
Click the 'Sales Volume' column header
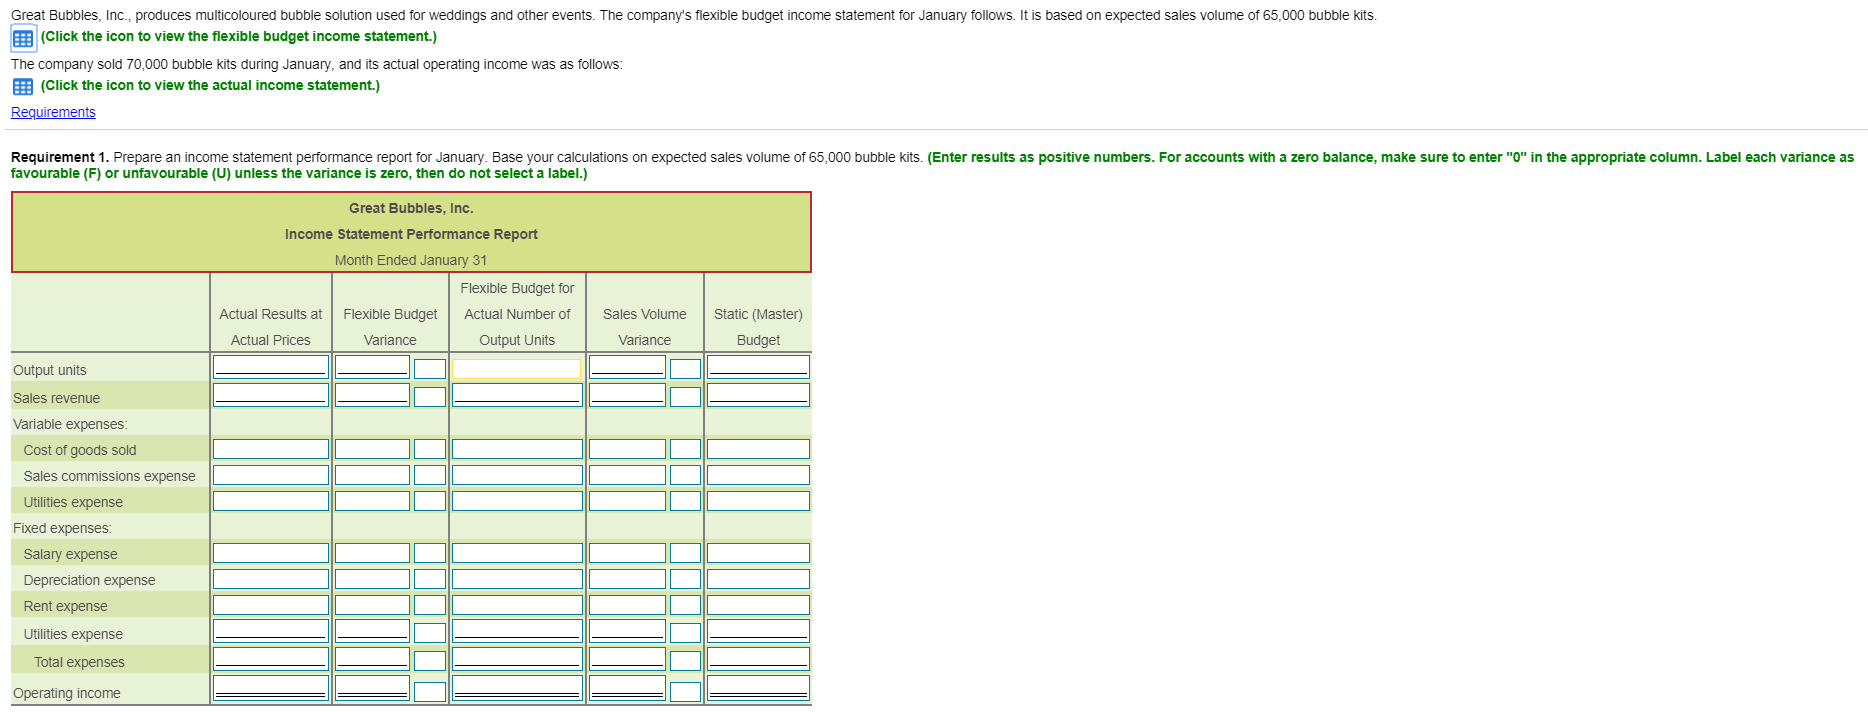tap(645, 314)
